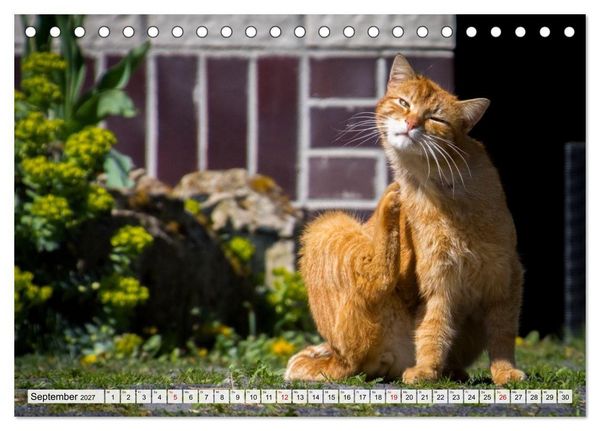Select day 2 in the calendar strip
Image resolution: width=600 pixels, height=431 pixels.
pyautogui.click(x=128, y=397)
